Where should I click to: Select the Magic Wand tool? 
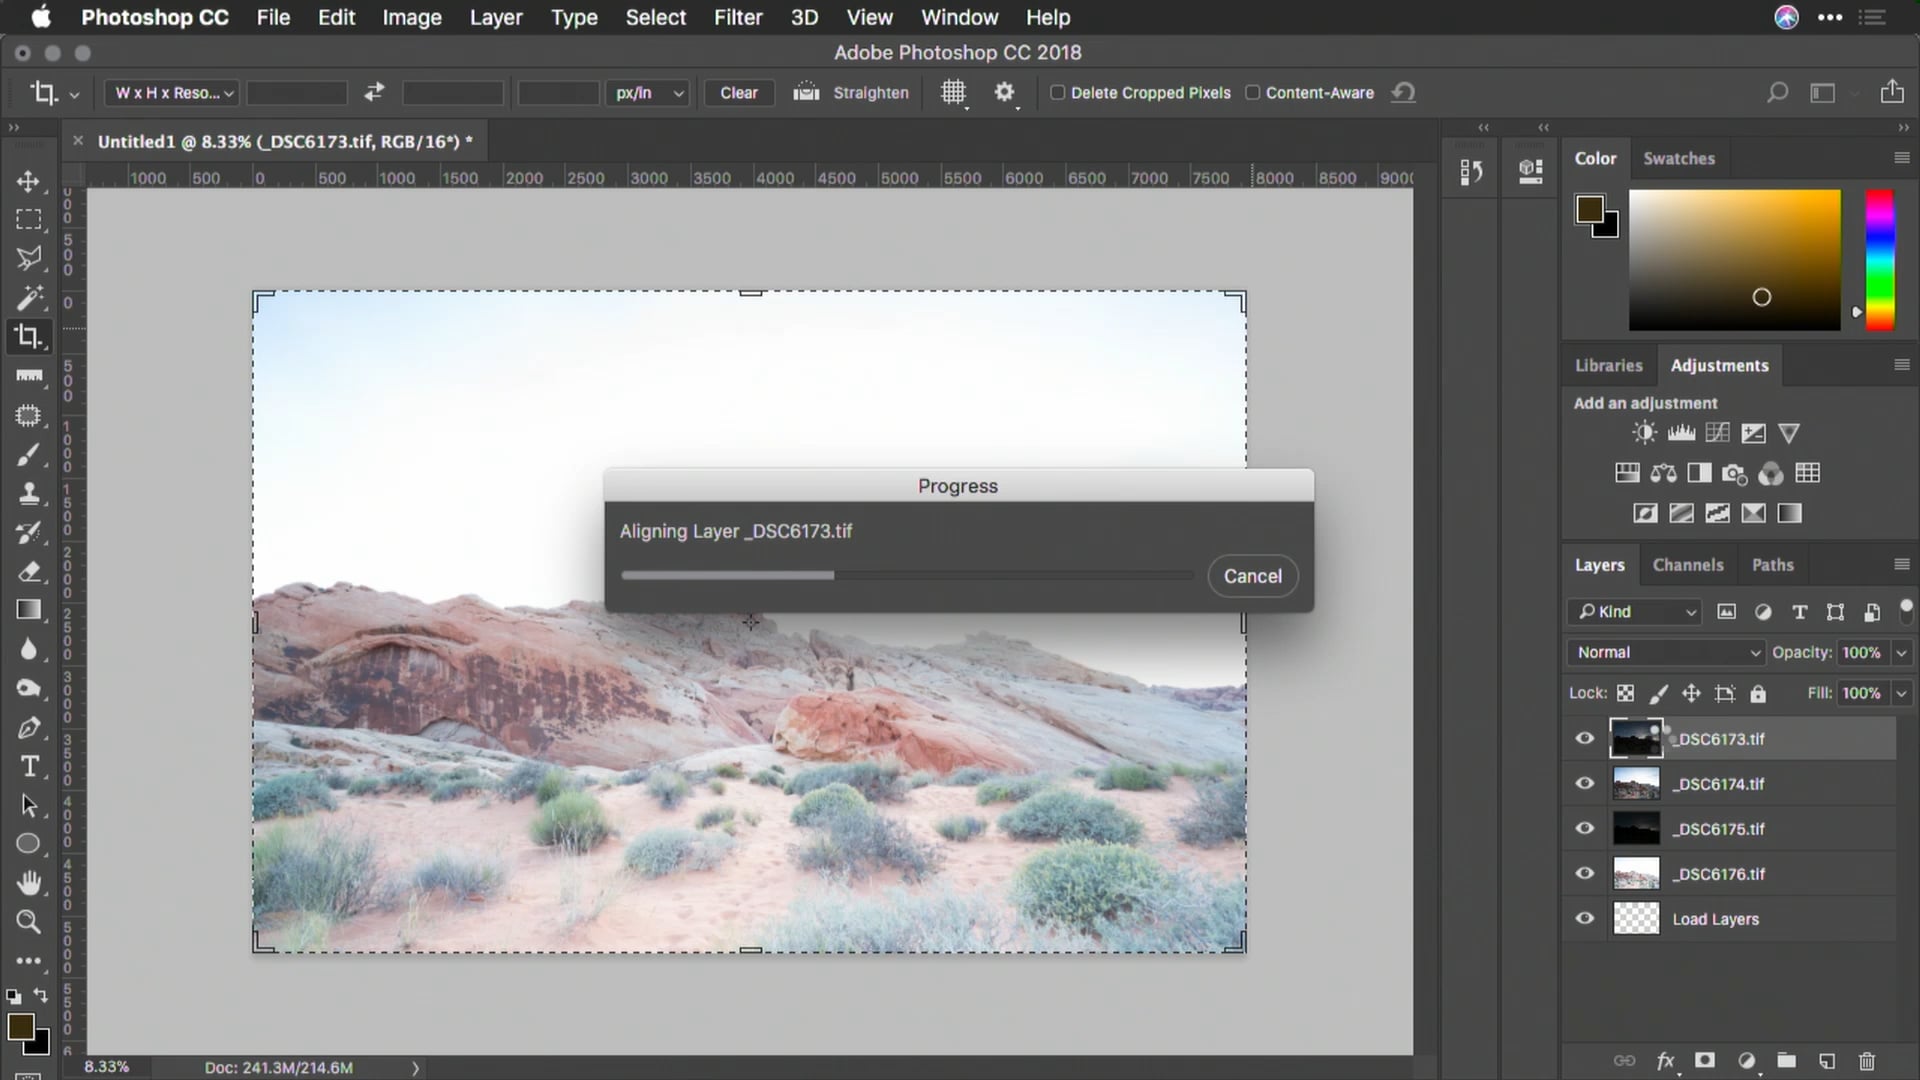click(29, 297)
